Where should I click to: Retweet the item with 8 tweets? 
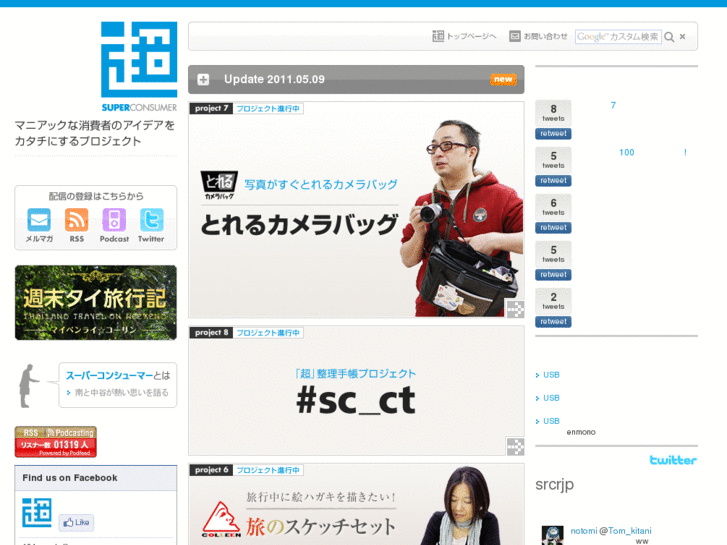pos(553,134)
